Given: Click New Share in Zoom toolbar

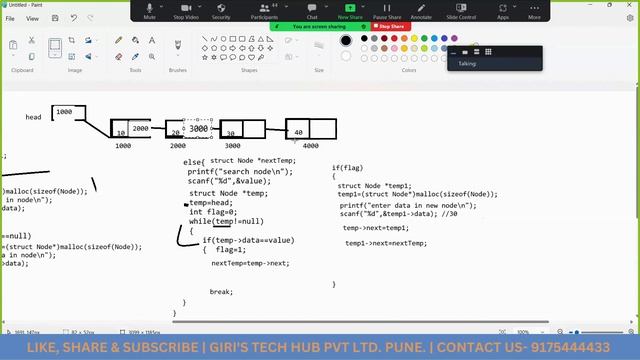Looking at the screenshot, I should click(x=350, y=11).
